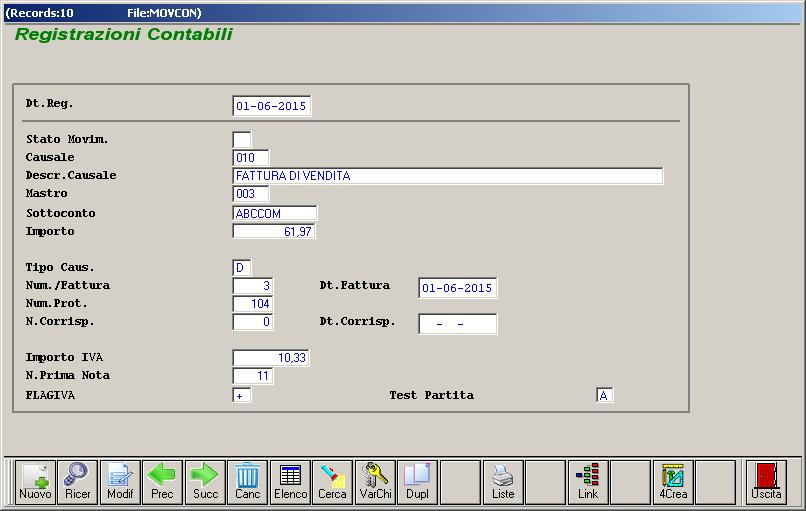Click the empty Stato Movim. box
This screenshot has width=806, height=511.
pos(242,139)
